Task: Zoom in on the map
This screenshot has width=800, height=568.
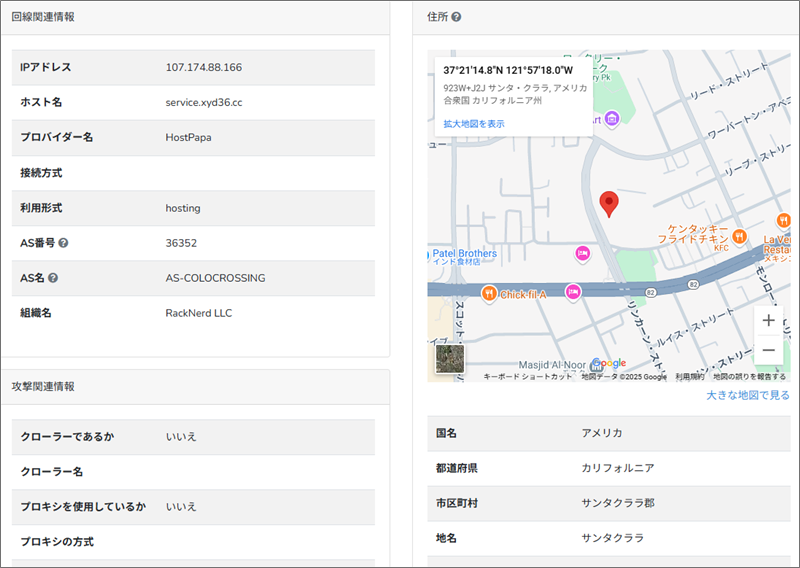Action: (768, 320)
